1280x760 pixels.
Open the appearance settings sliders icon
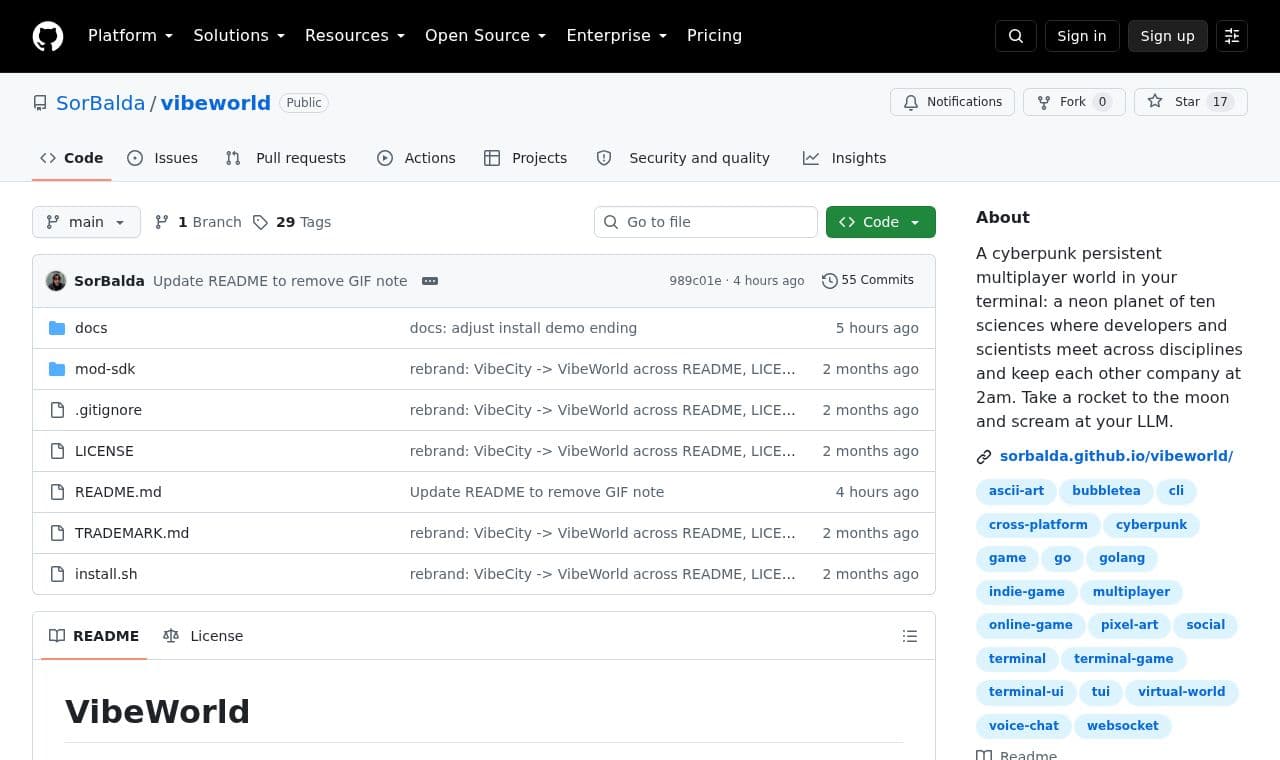[1232, 36]
